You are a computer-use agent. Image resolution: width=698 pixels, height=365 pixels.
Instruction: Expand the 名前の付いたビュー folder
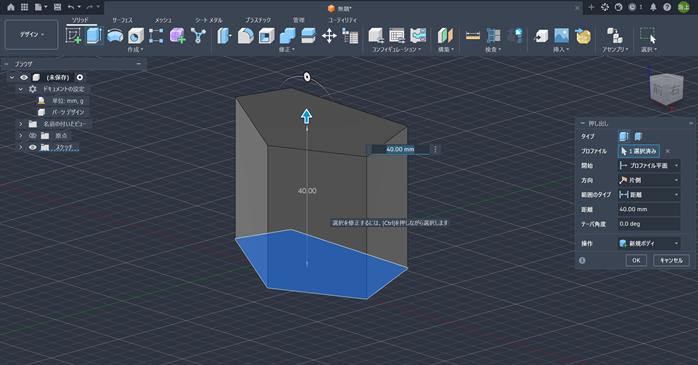coord(20,124)
